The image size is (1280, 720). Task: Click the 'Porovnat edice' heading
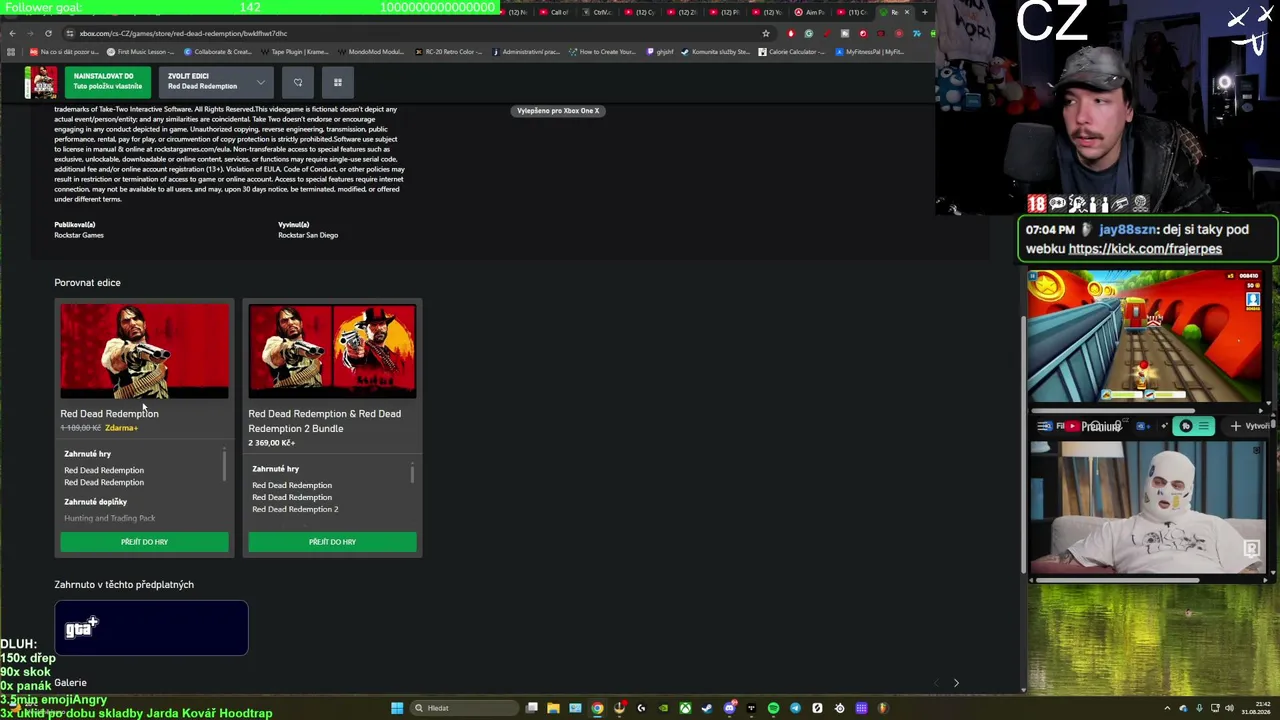pos(87,282)
